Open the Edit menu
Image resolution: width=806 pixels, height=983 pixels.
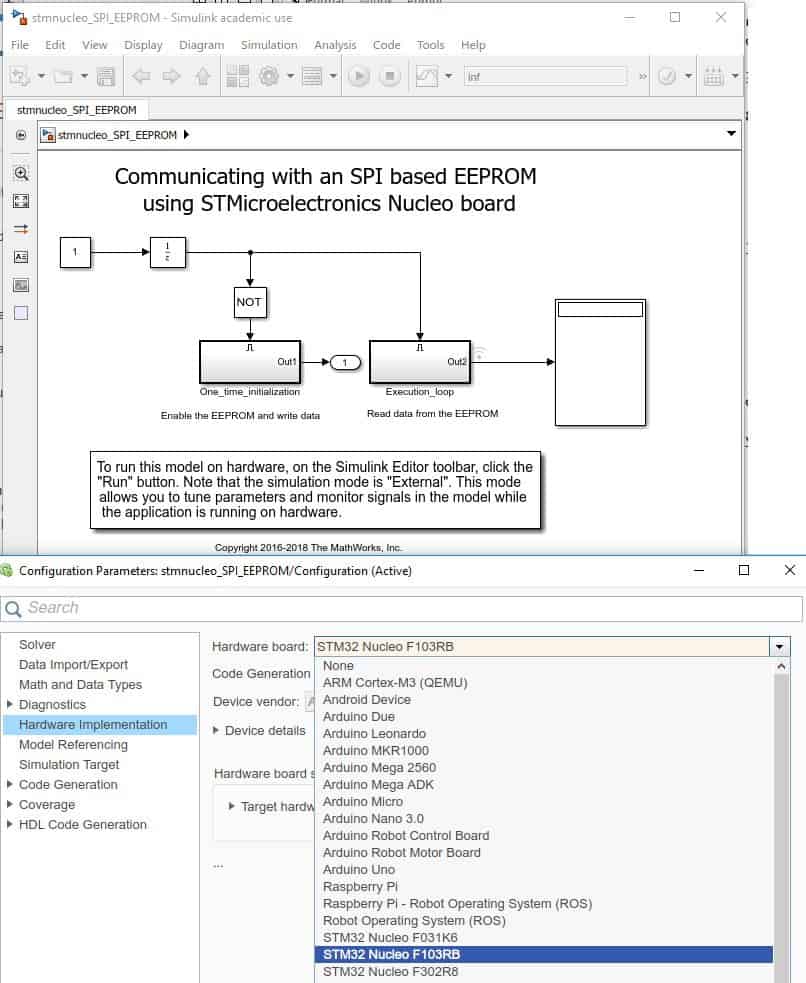[55, 45]
